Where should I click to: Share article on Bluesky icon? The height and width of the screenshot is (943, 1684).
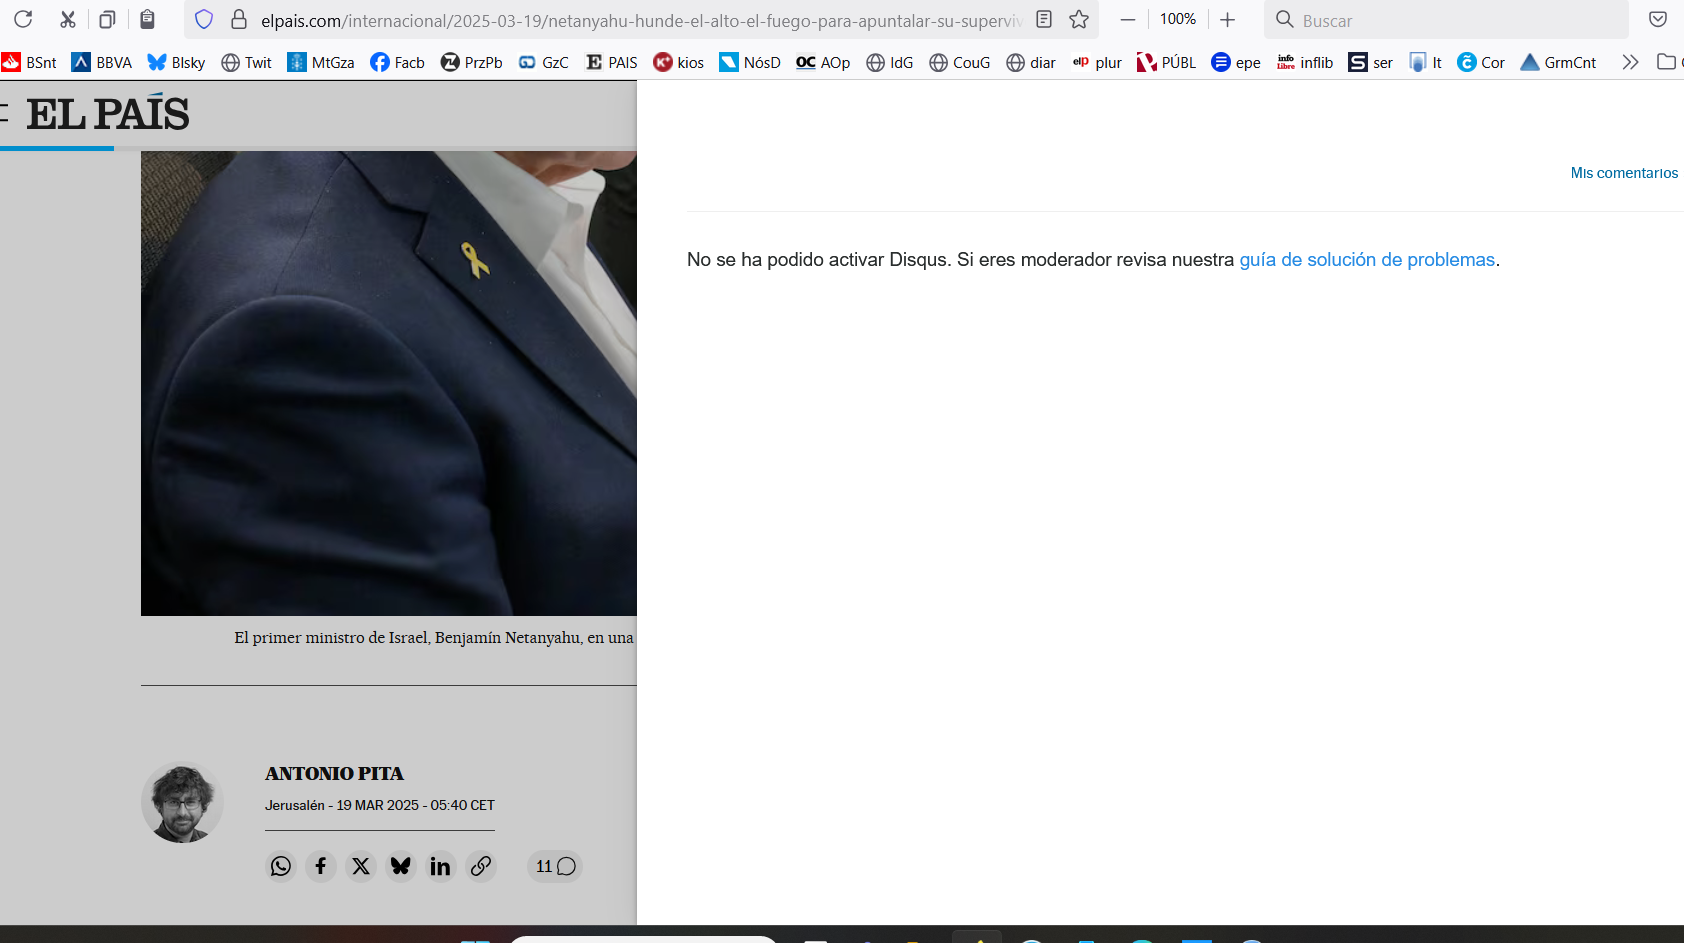[x=401, y=866]
